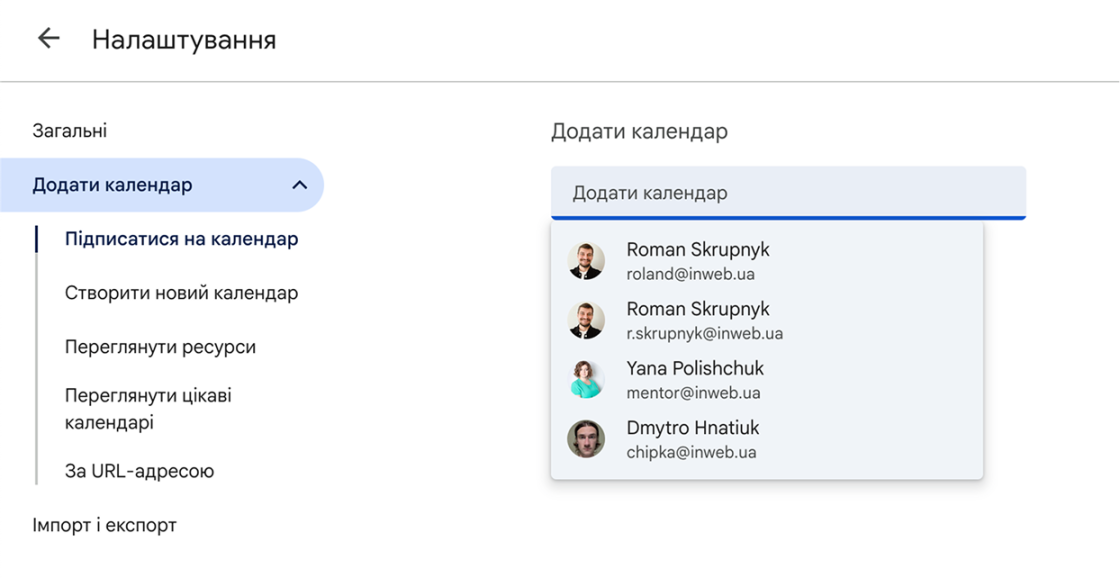Open Переглянути цікаві календарі
The height and width of the screenshot is (578, 1120).
pyautogui.click(x=148, y=408)
